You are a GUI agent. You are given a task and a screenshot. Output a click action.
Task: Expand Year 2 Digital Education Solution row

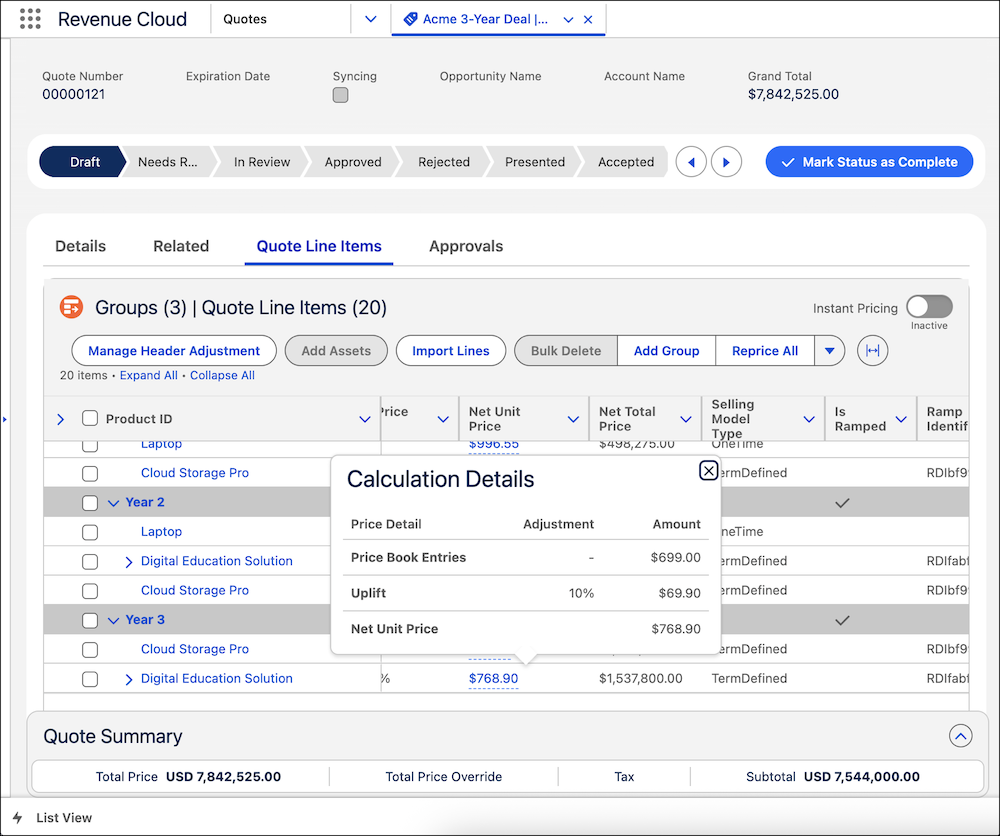(129, 562)
